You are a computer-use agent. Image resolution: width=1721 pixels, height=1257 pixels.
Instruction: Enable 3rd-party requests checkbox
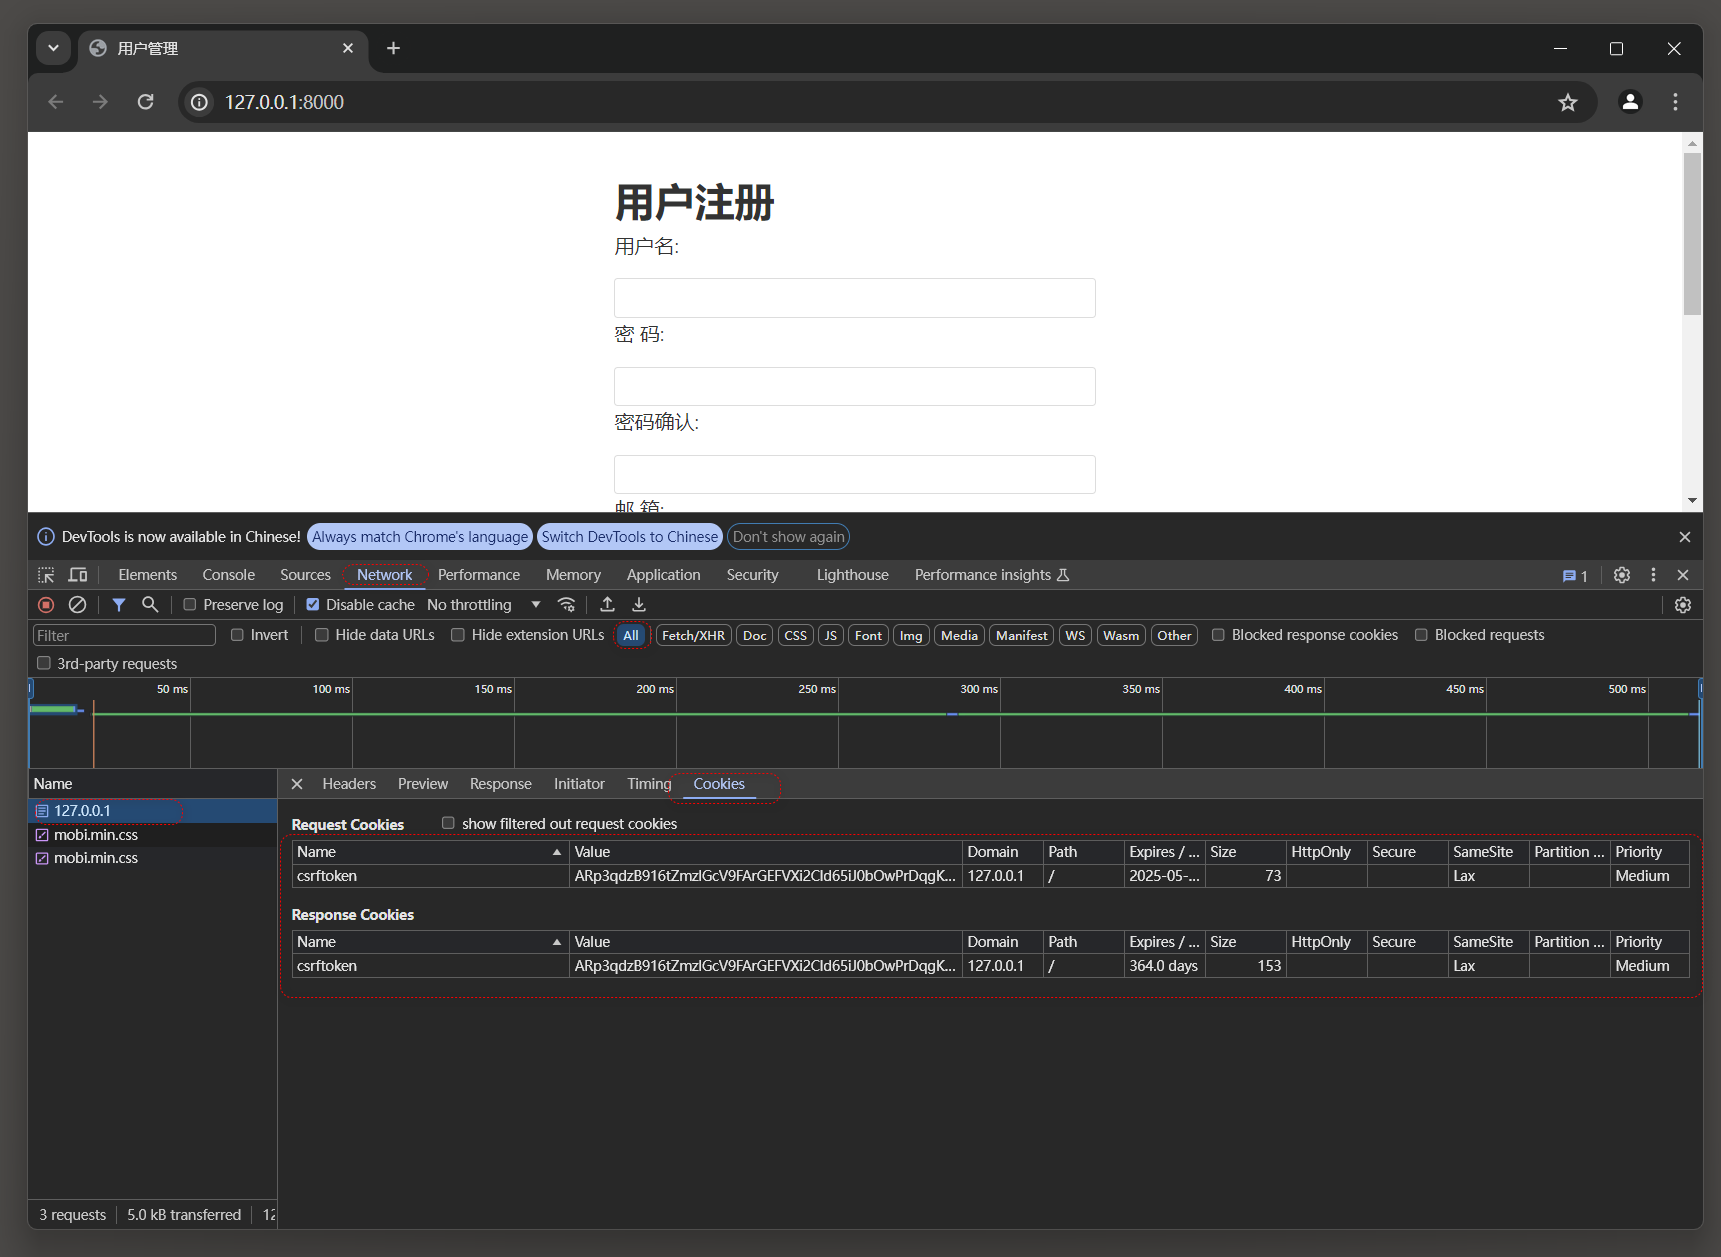pos(43,663)
